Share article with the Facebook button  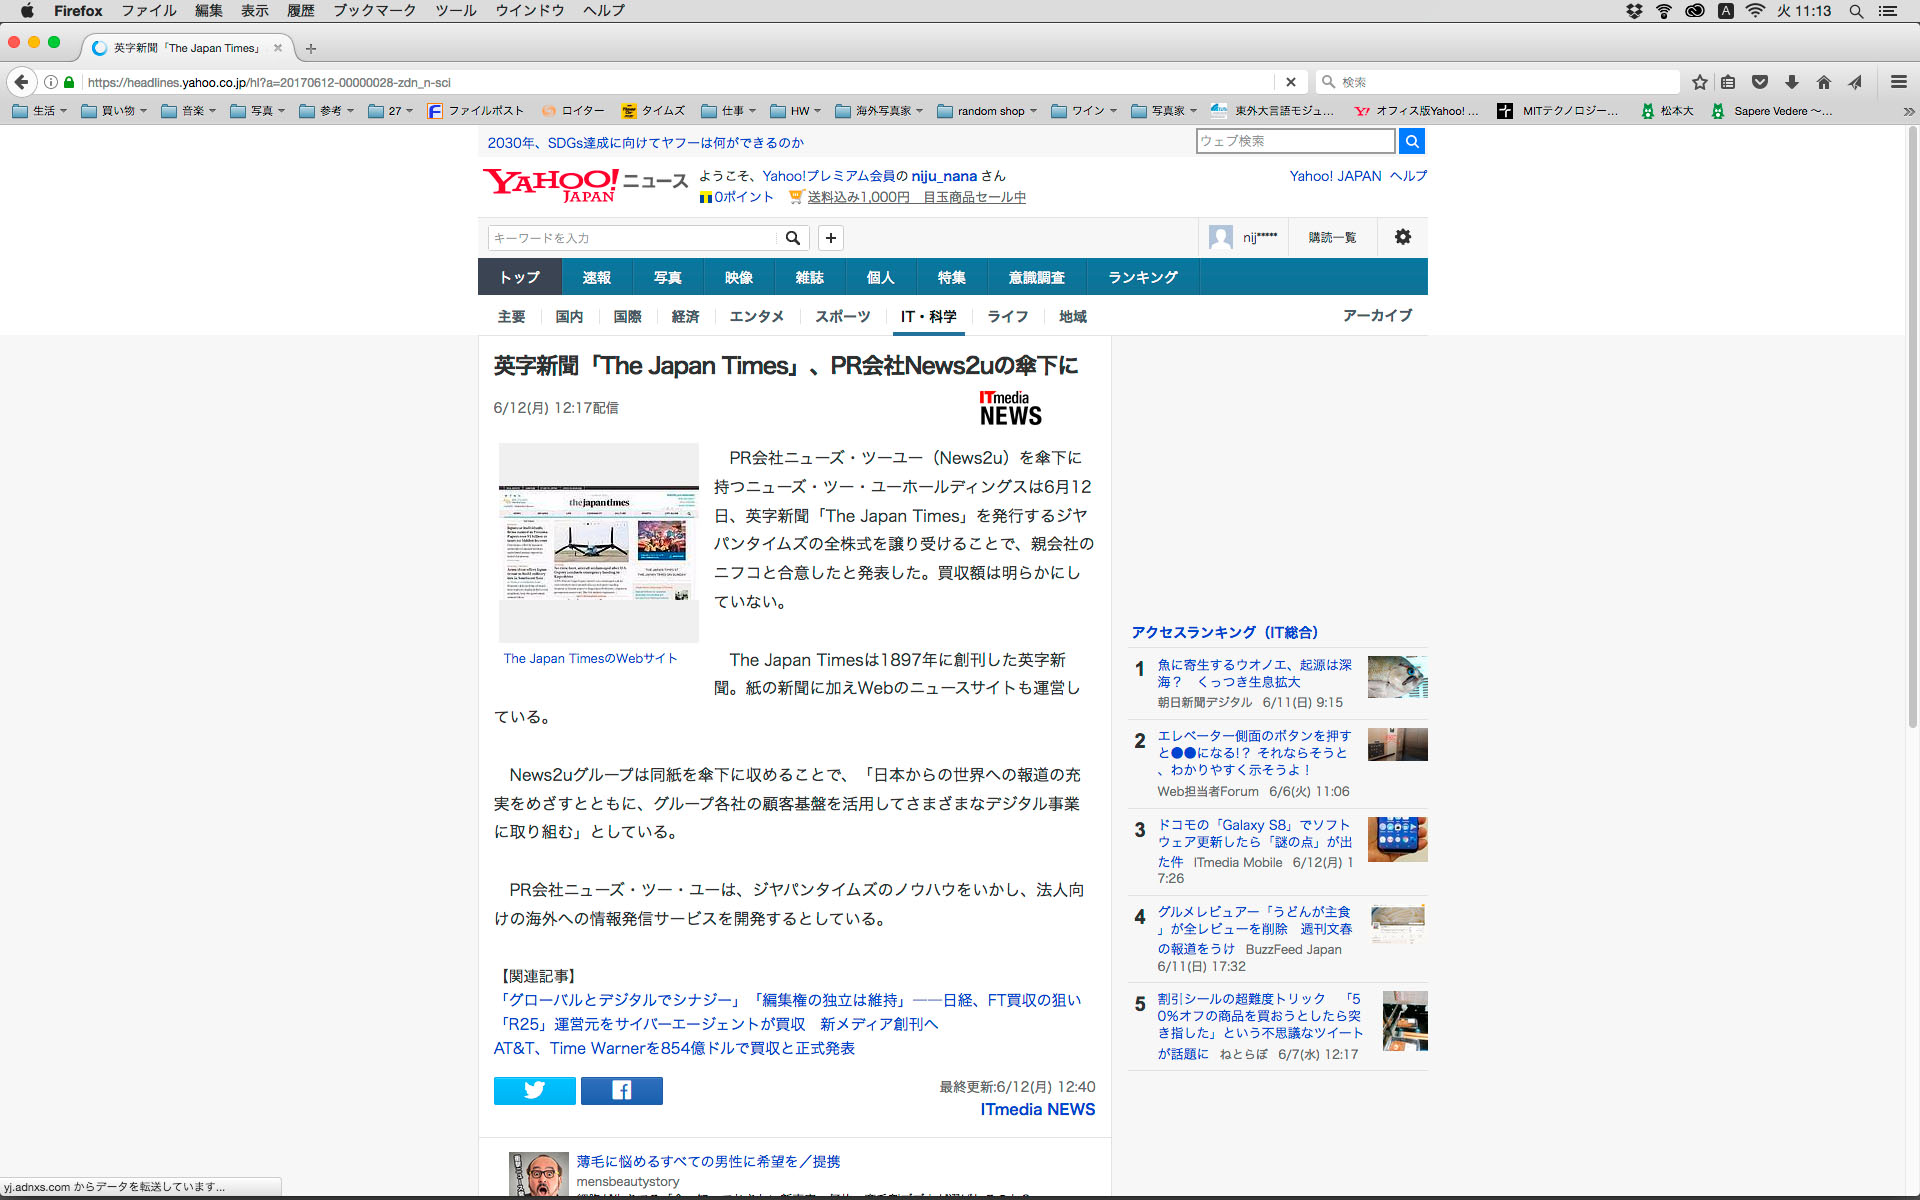pos(621,1090)
